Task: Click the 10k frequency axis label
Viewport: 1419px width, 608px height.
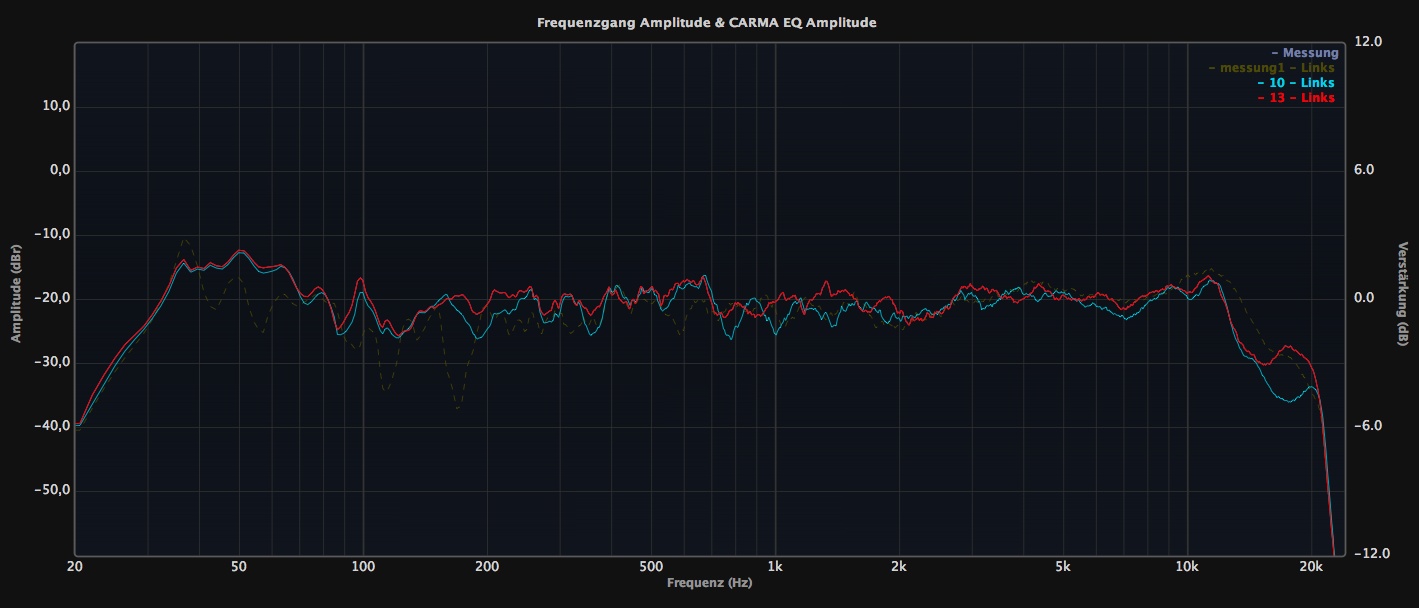Action: pos(1187,567)
